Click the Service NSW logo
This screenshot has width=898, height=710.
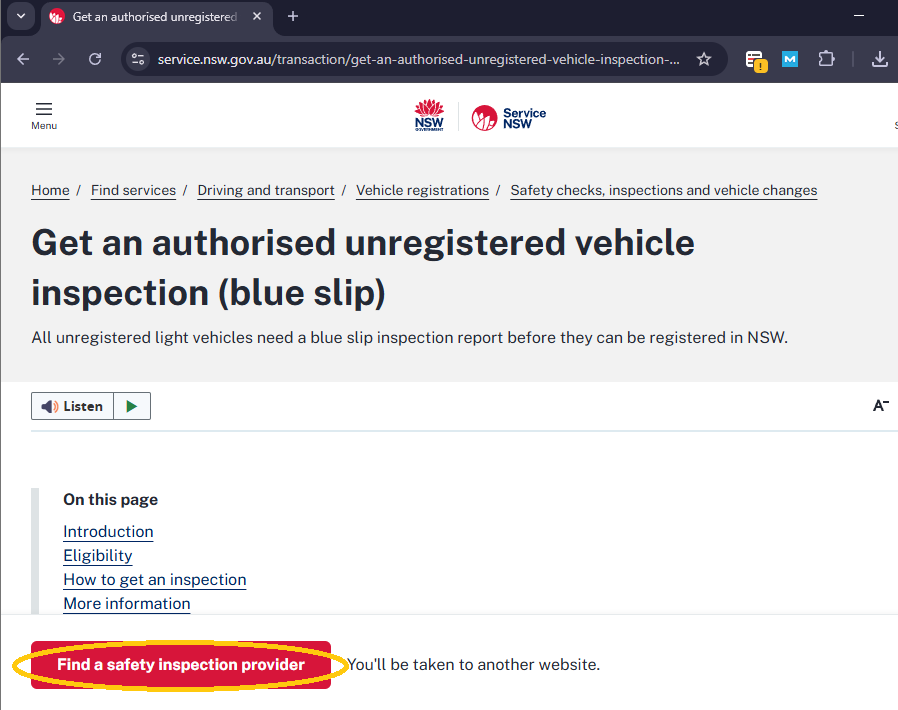(x=509, y=118)
